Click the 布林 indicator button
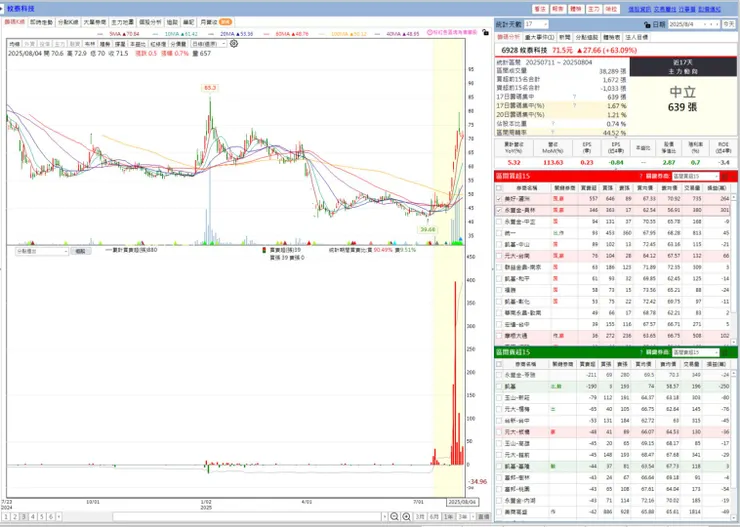 [90, 44]
